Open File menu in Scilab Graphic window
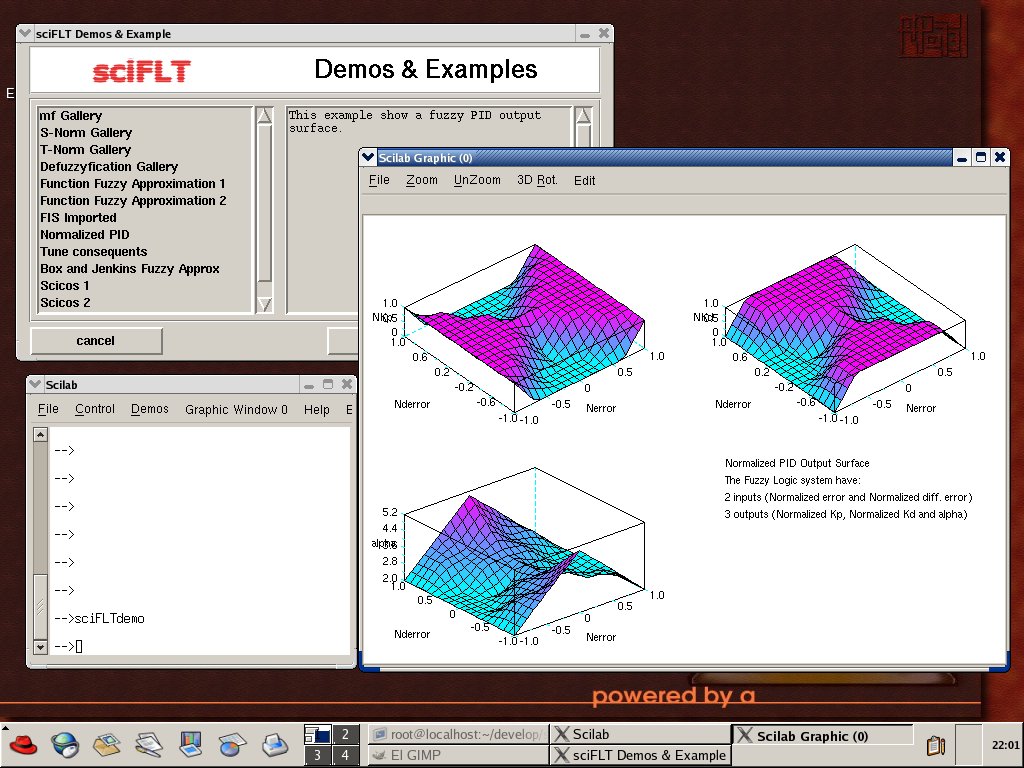This screenshot has height=768, width=1024. coord(379,180)
